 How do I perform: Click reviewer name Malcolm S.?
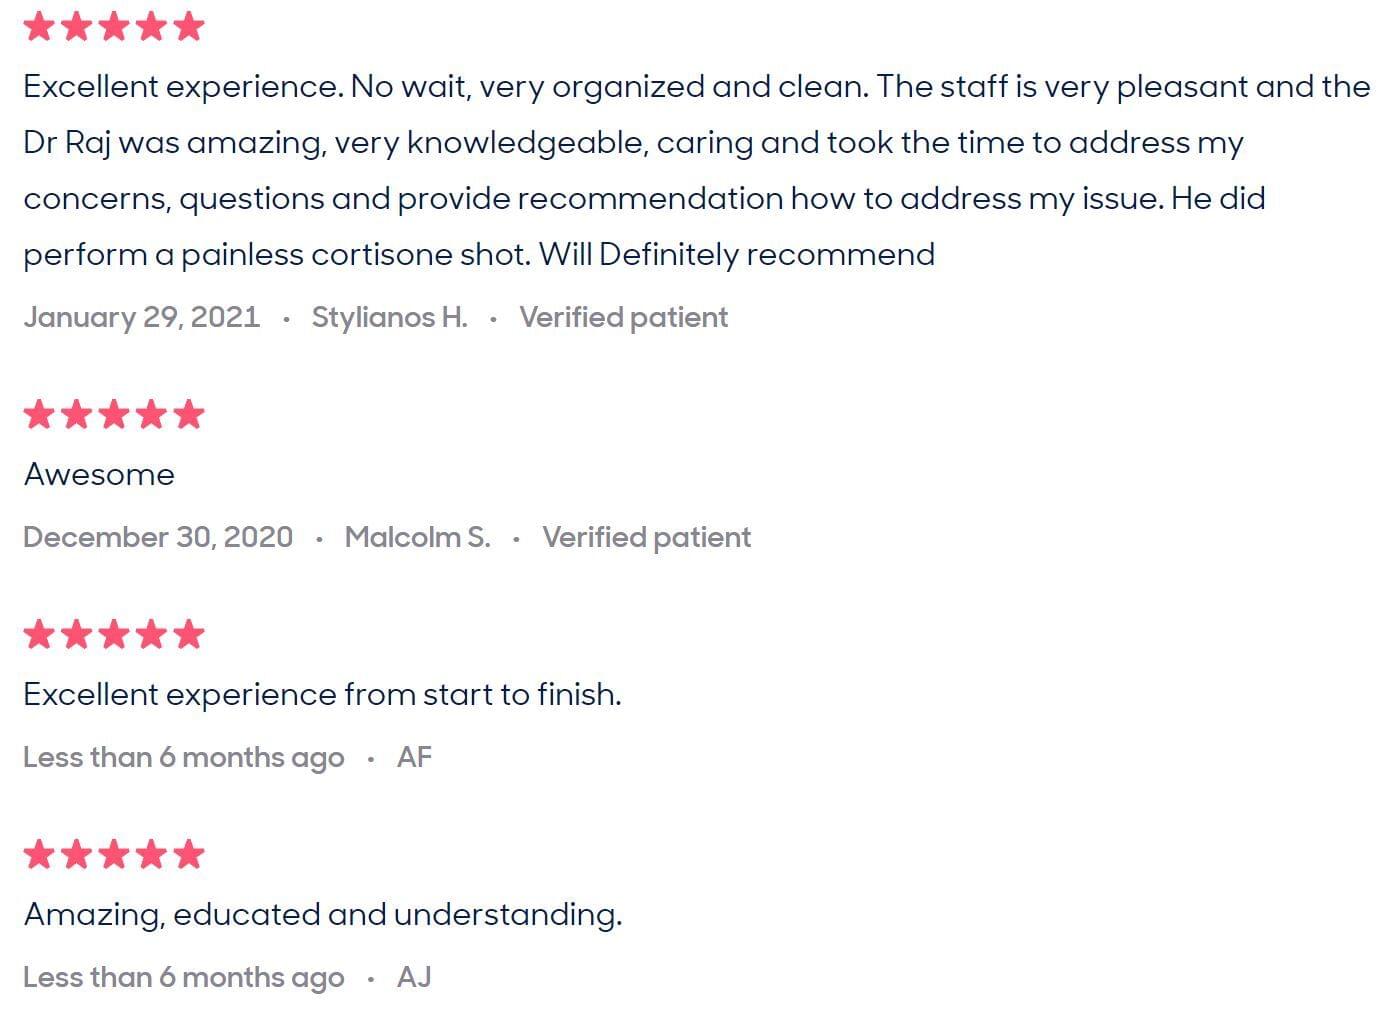[417, 537]
